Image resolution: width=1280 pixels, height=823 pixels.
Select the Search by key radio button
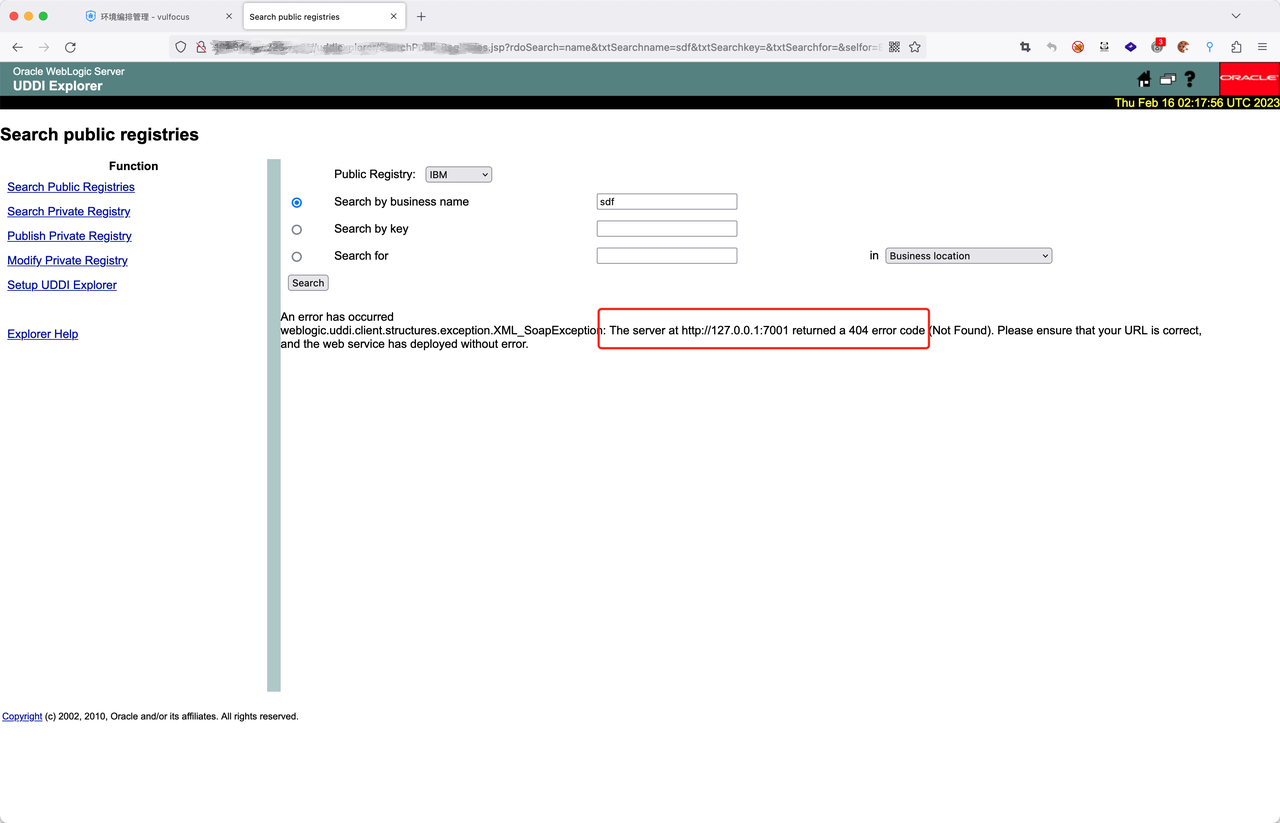click(x=296, y=230)
